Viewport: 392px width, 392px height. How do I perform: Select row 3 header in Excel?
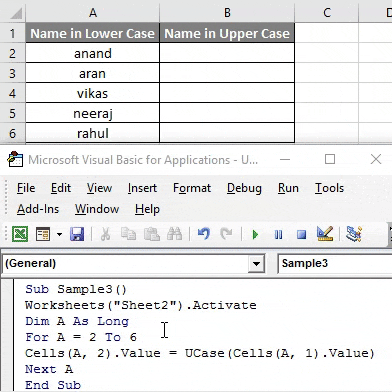pos(13,73)
